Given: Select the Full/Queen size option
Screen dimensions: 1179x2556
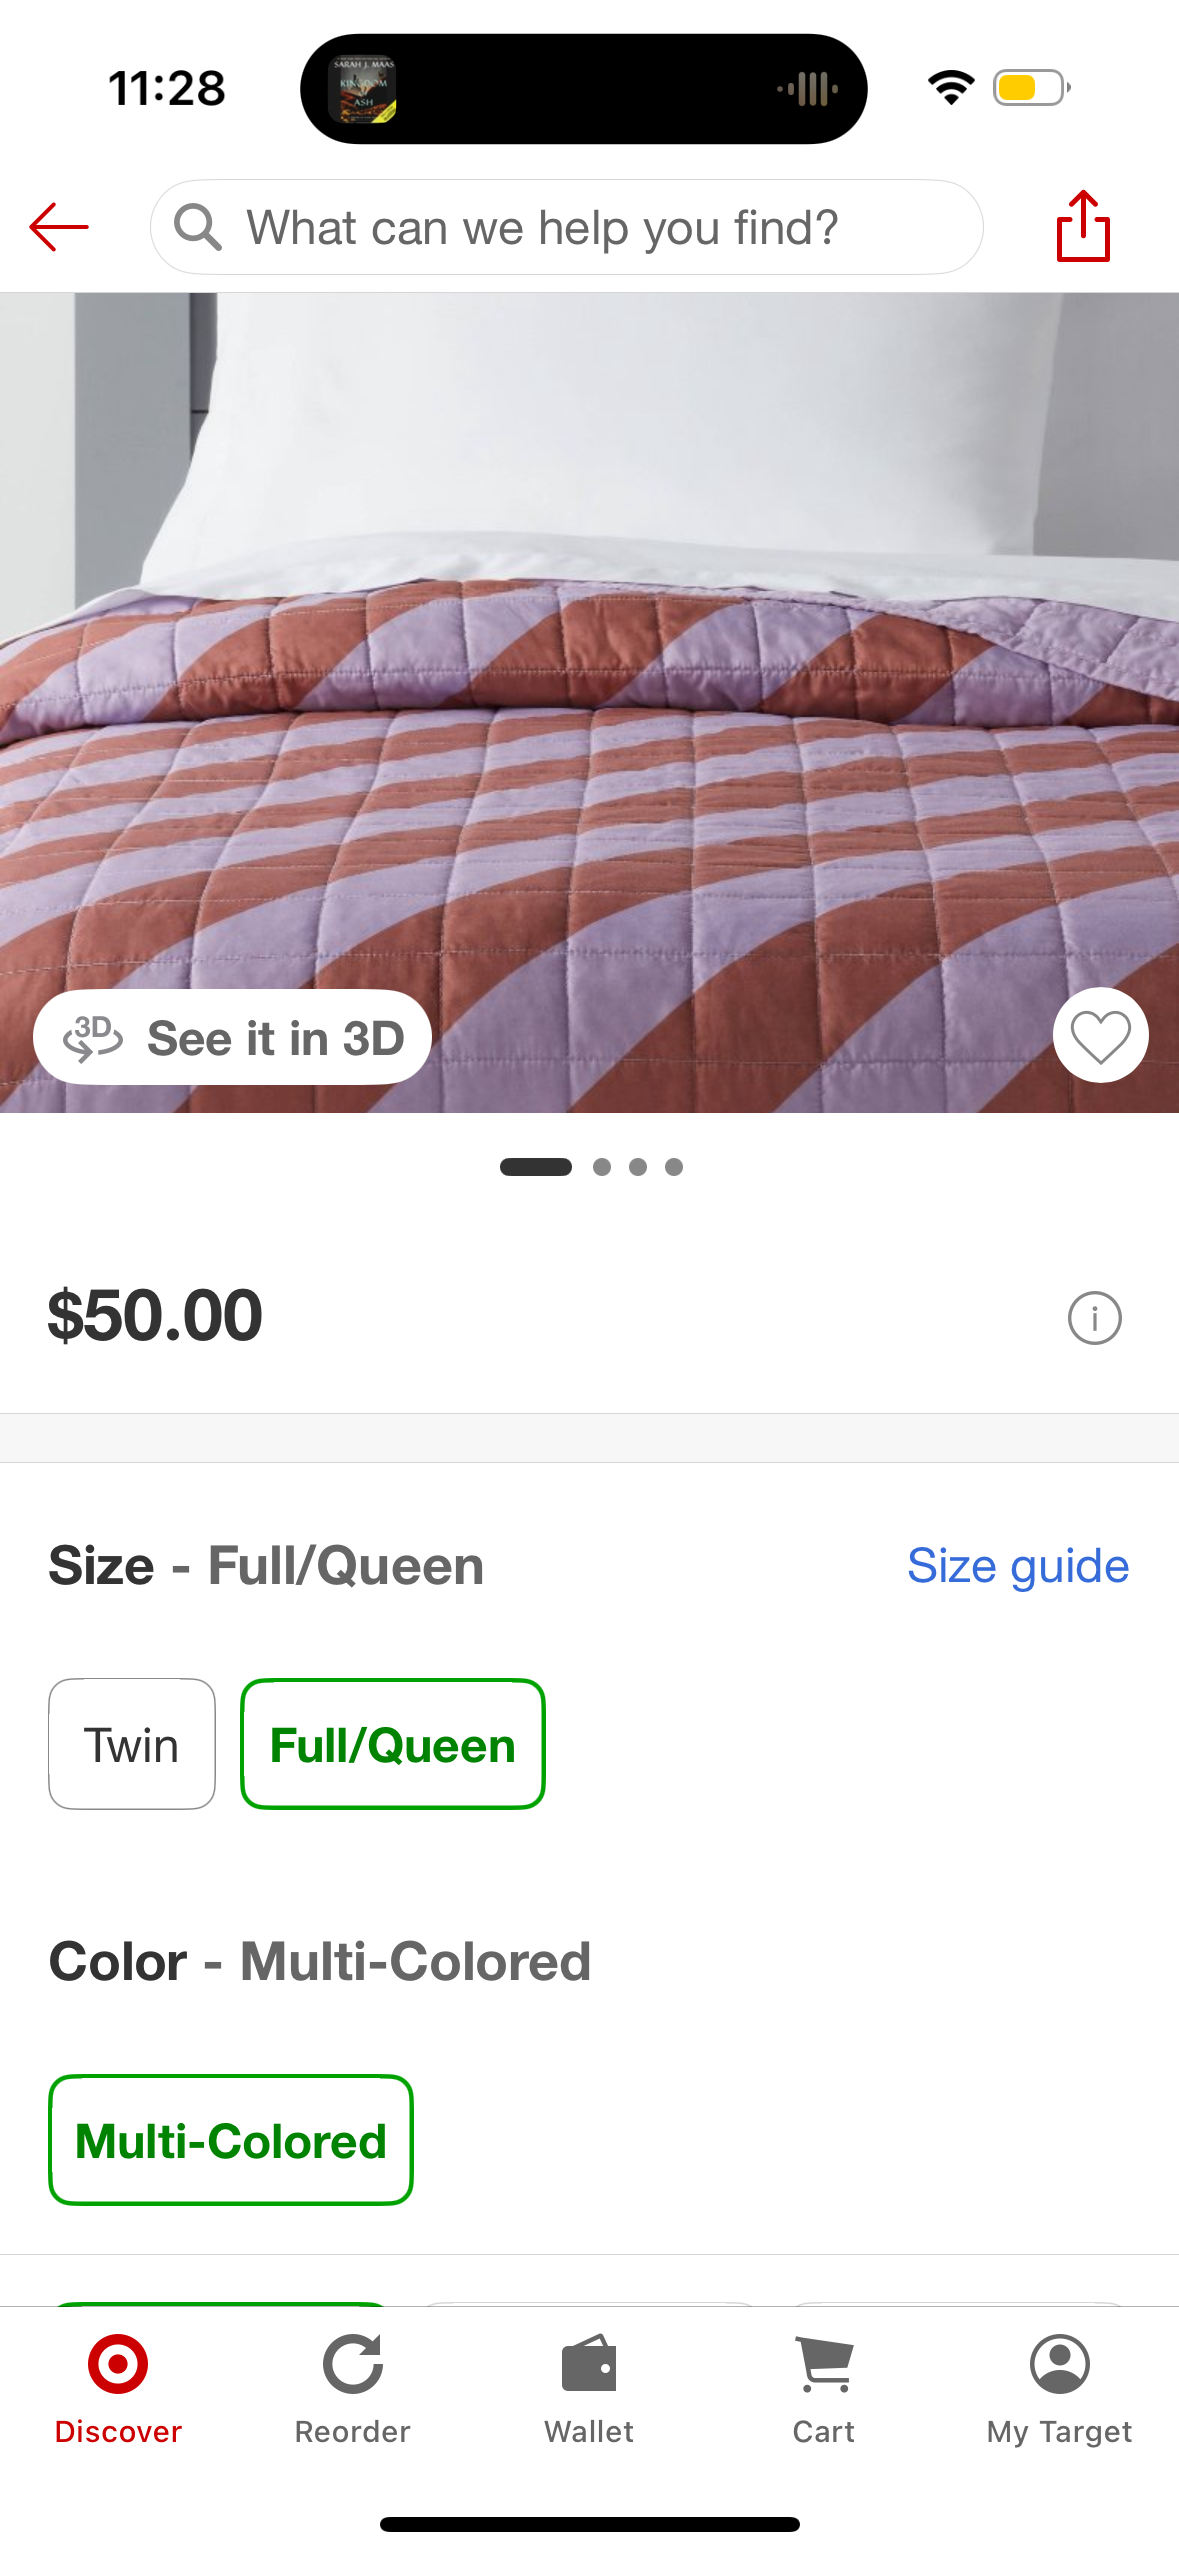Looking at the screenshot, I should point(393,1744).
